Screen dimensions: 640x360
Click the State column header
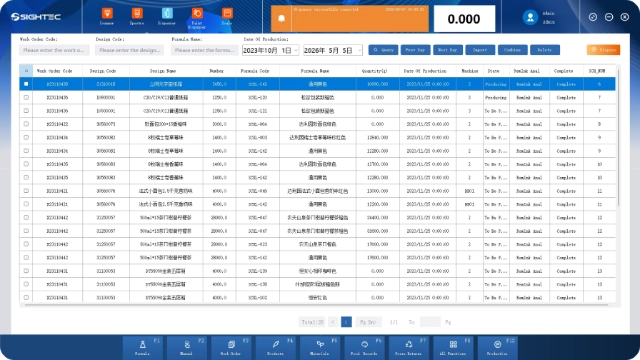pyautogui.click(x=496, y=71)
